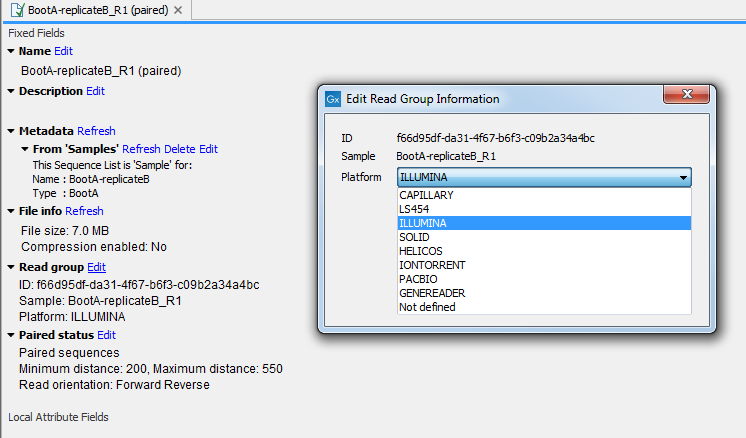The height and width of the screenshot is (438, 746).
Task: Edit the Read group information
Action: coord(96,267)
